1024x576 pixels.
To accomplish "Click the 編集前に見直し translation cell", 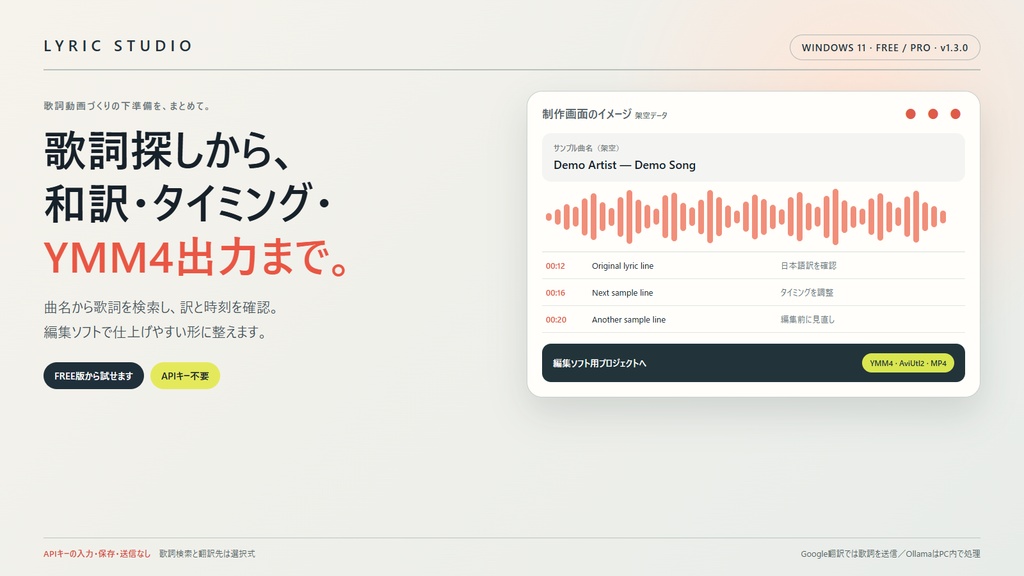I will tap(807, 319).
